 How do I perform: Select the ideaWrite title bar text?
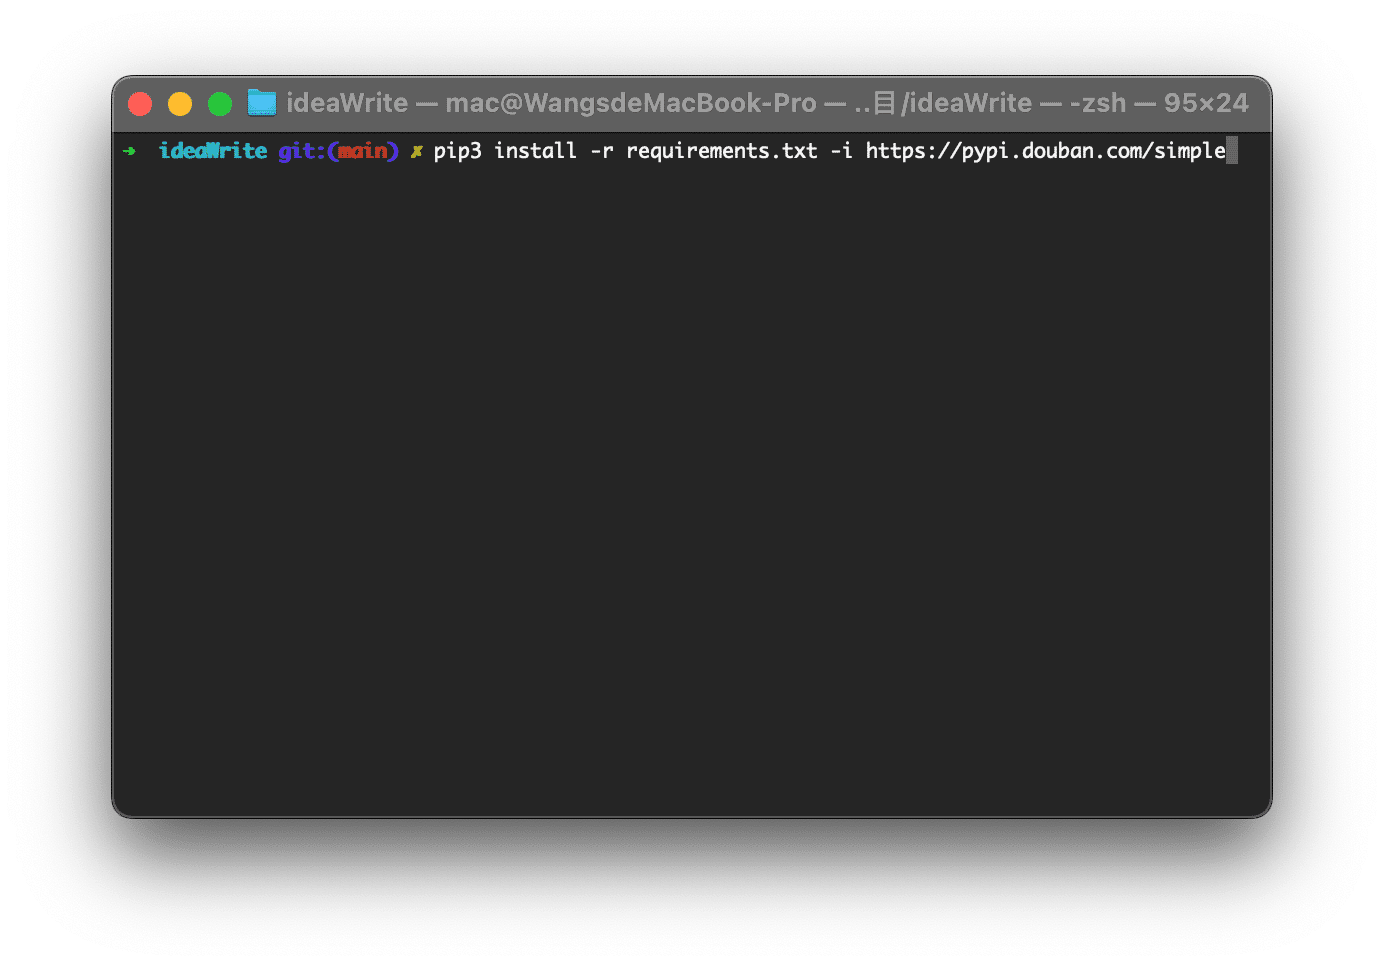point(346,102)
